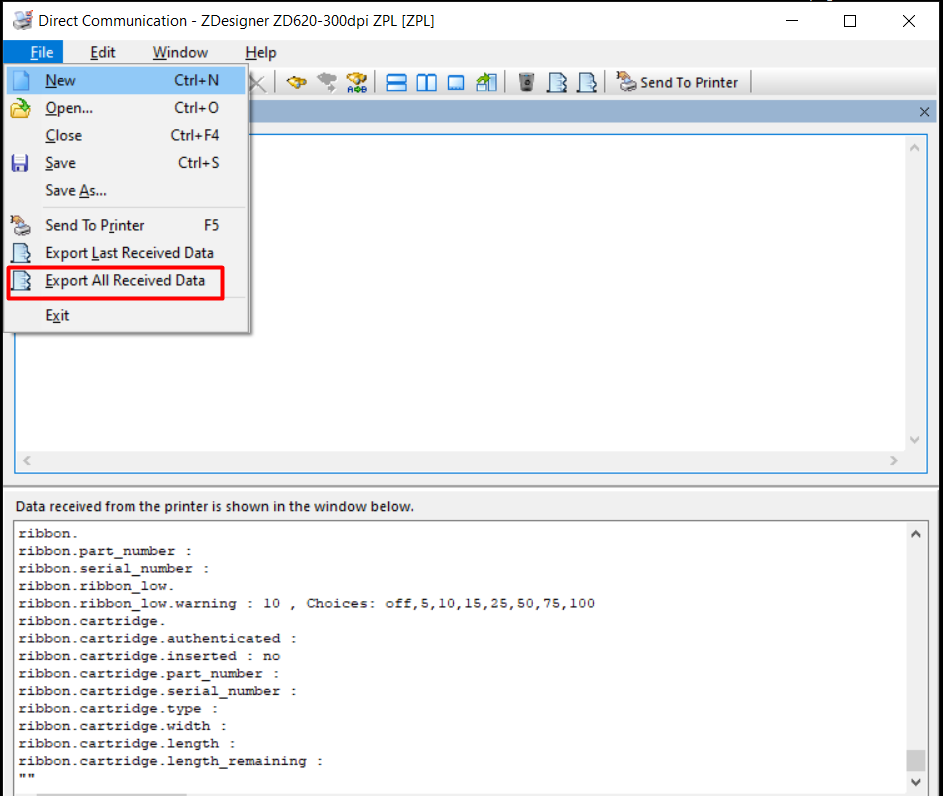Click the editor's vertical scrollbar down arrow
Viewport: 943px width, 796px height.
915,439
